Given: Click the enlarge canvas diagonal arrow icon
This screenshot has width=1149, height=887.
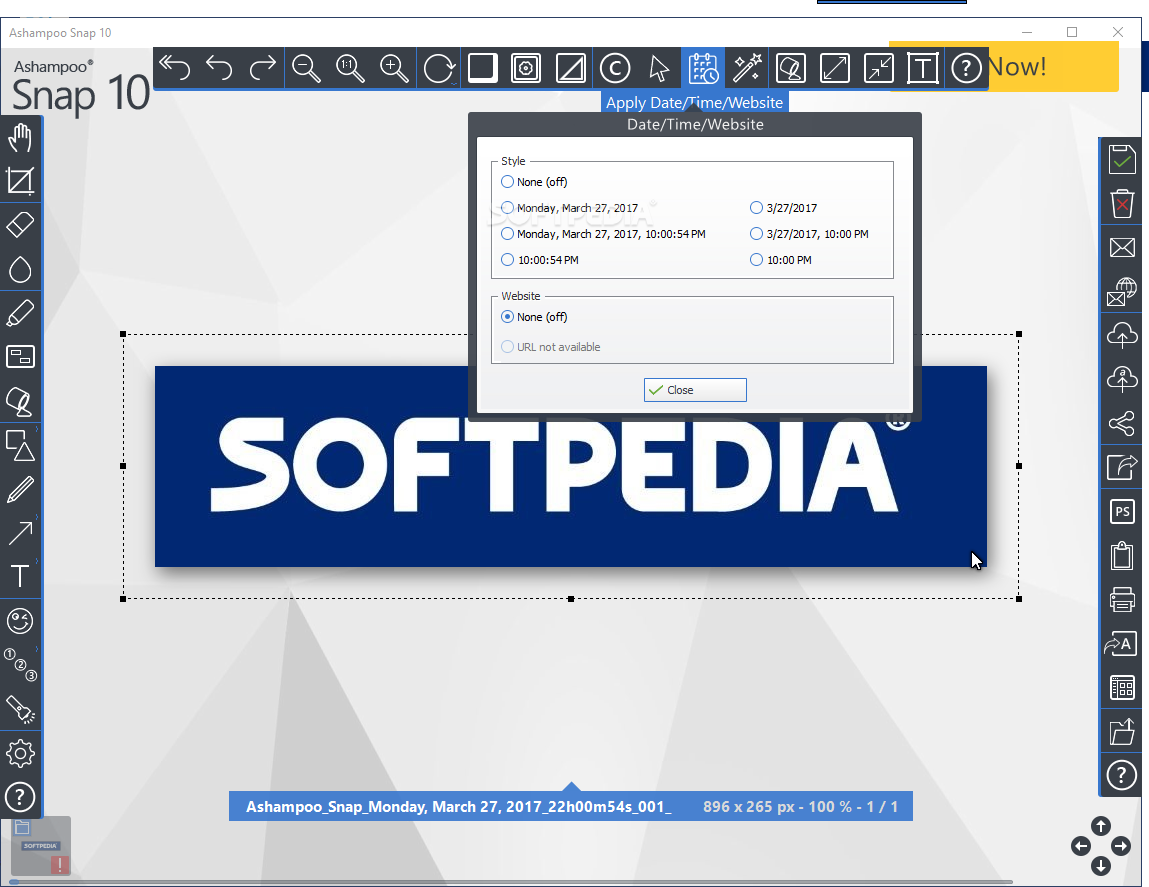Looking at the screenshot, I should (x=835, y=68).
